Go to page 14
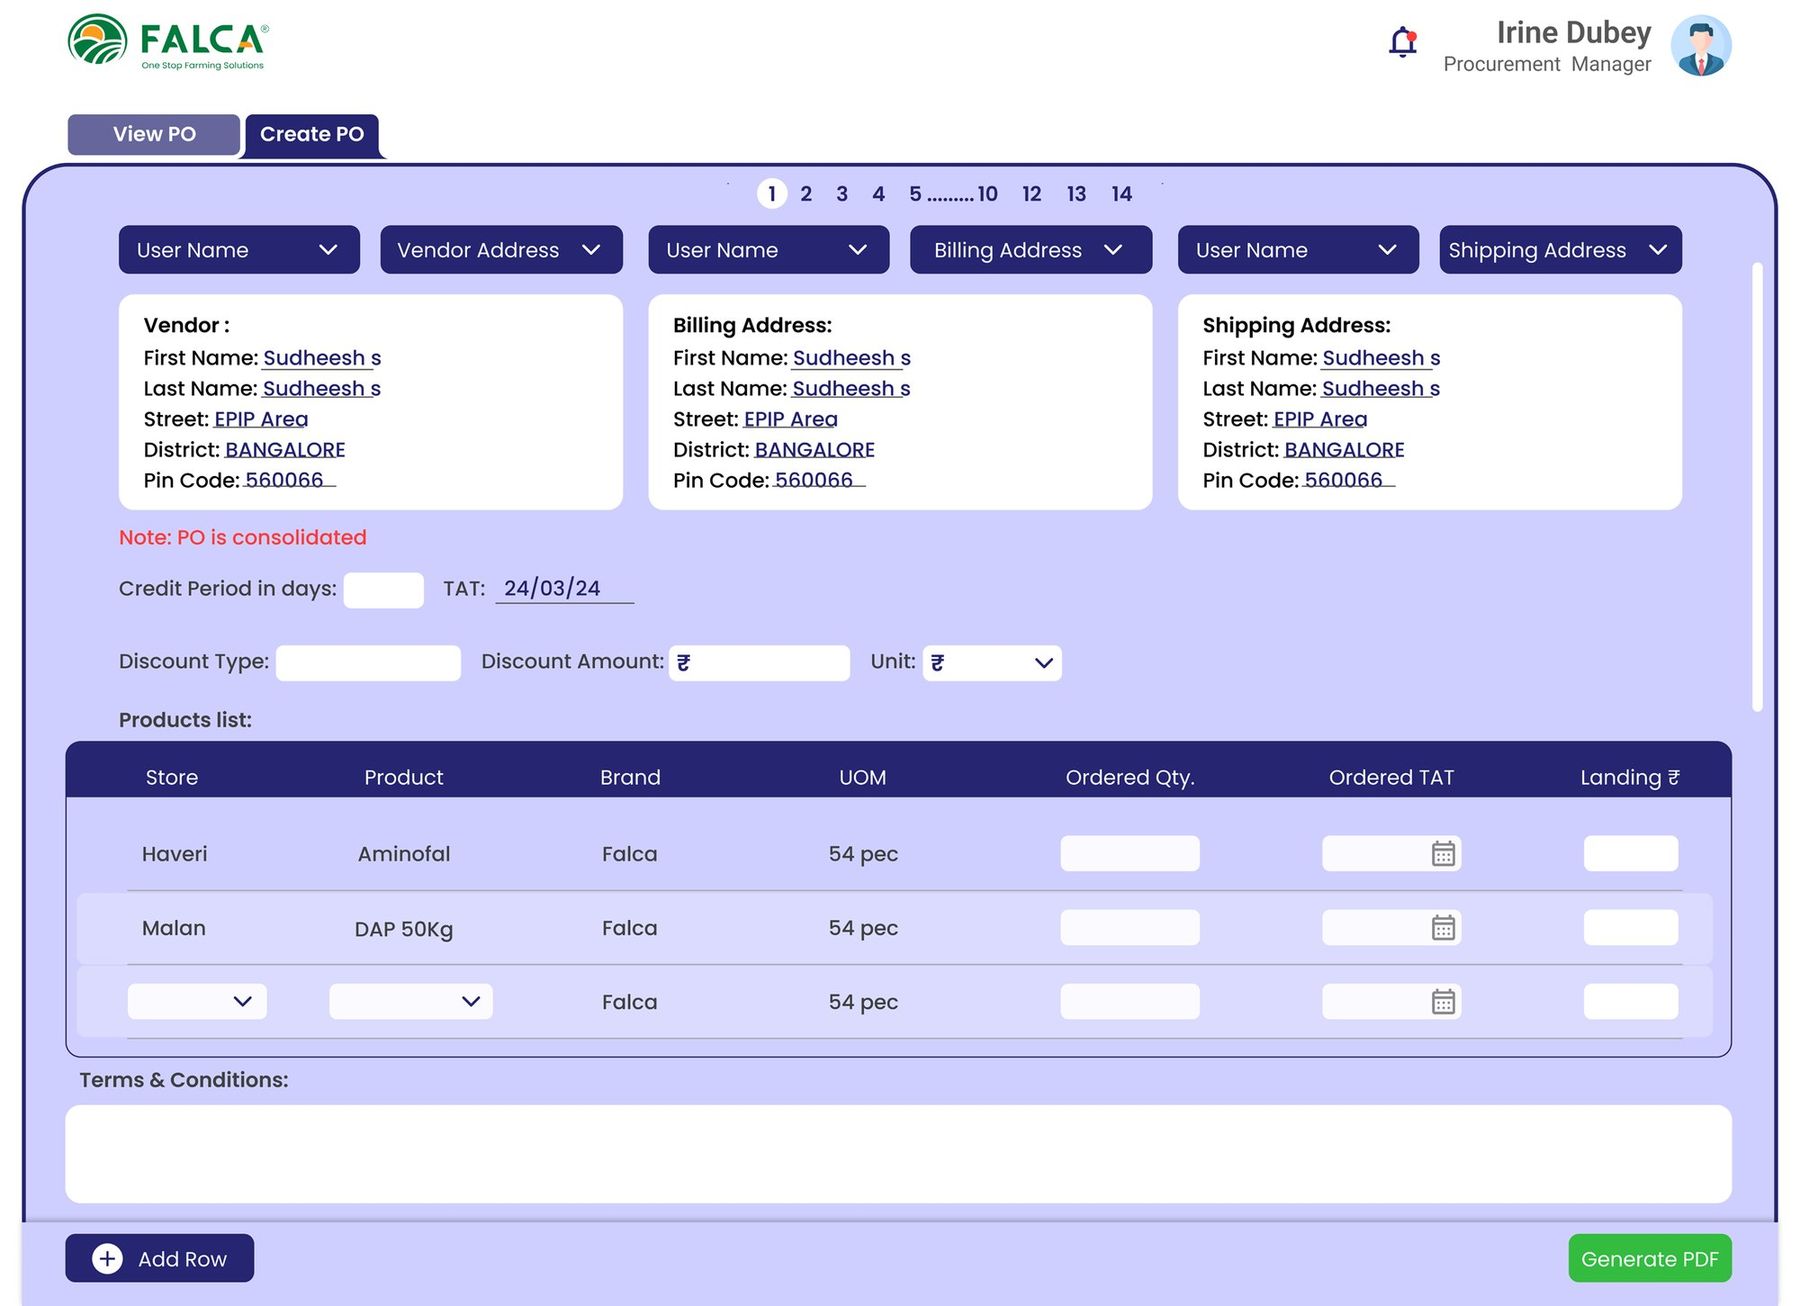The image size is (1800, 1306). [1122, 194]
